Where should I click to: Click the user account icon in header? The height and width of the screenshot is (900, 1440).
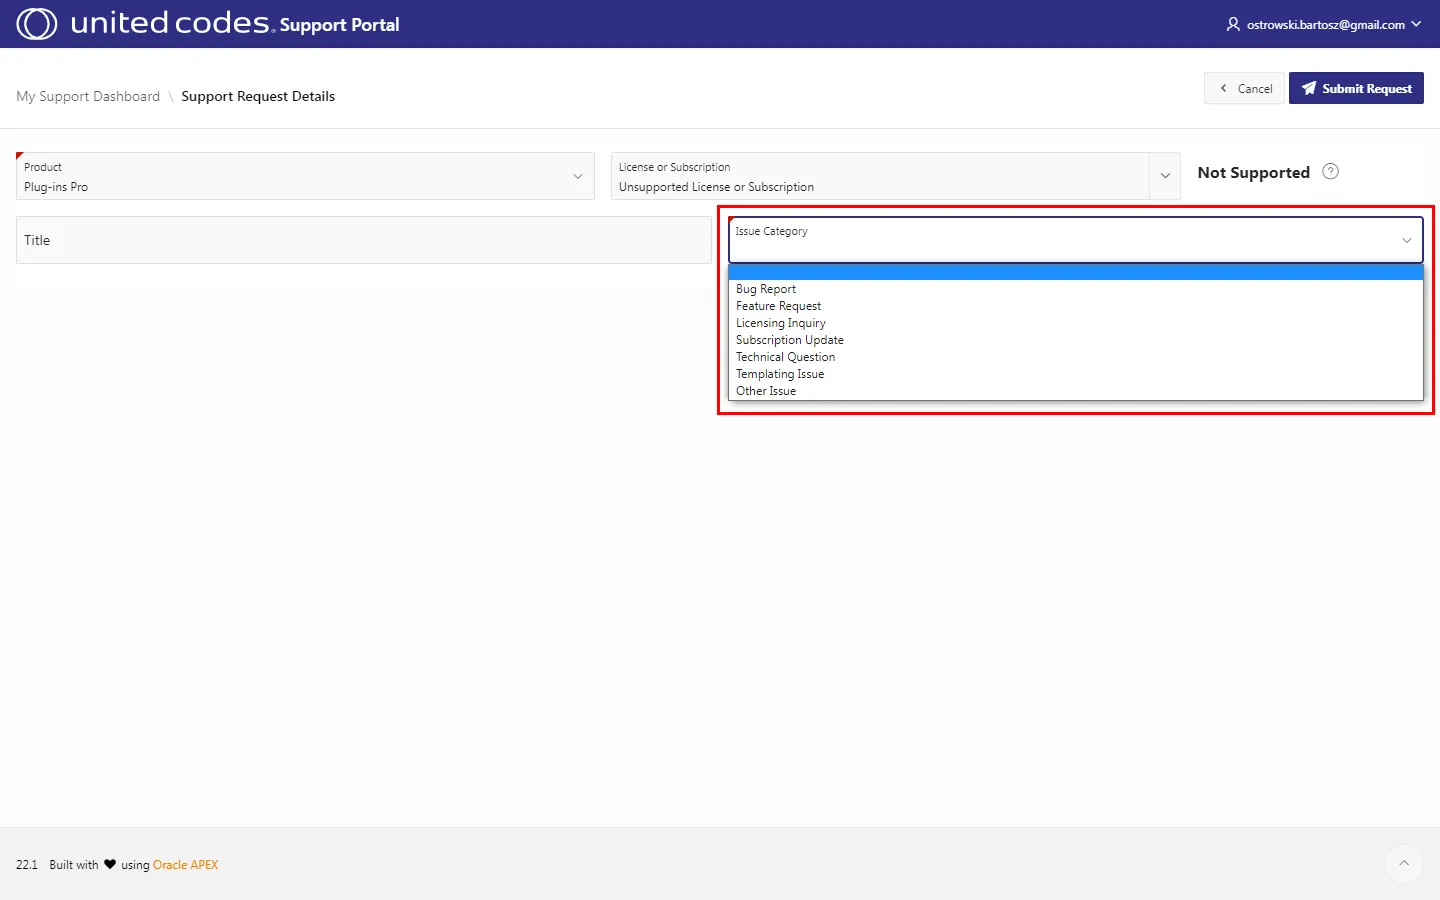click(1233, 24)
